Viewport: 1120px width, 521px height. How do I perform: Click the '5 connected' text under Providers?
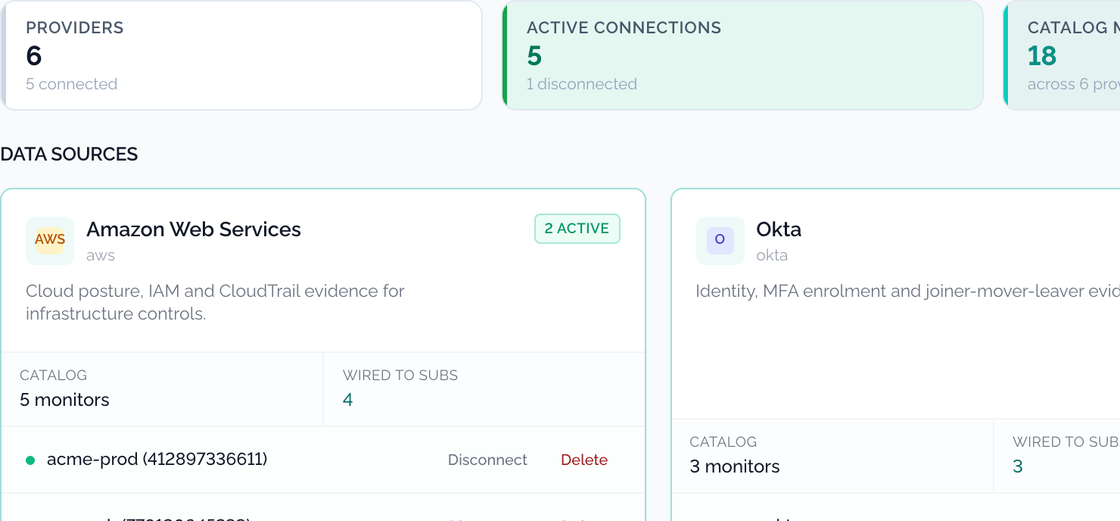tap(71, 84)
